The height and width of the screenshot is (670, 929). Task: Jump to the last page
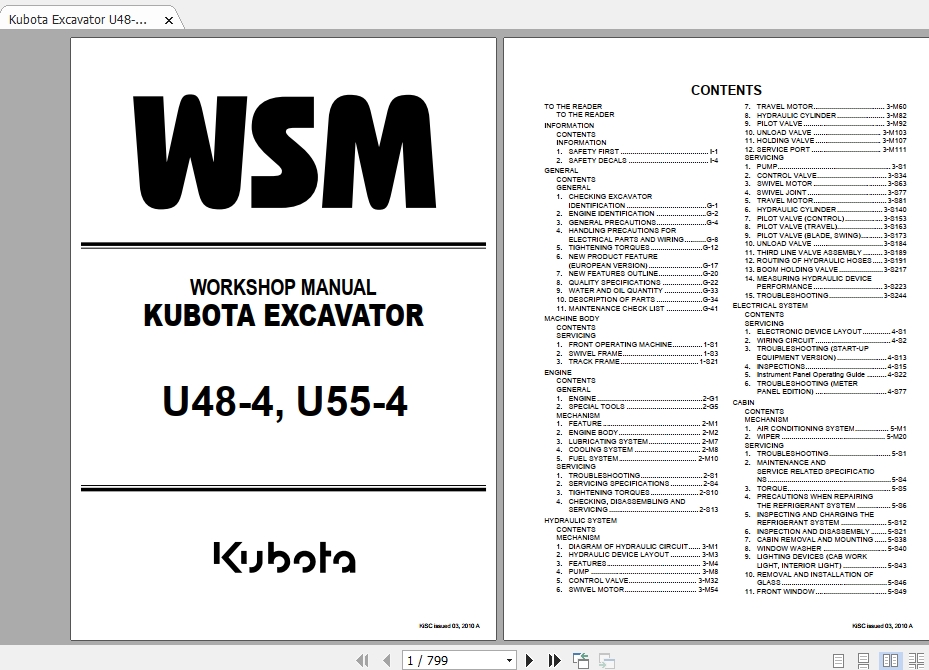pos(555,660)
